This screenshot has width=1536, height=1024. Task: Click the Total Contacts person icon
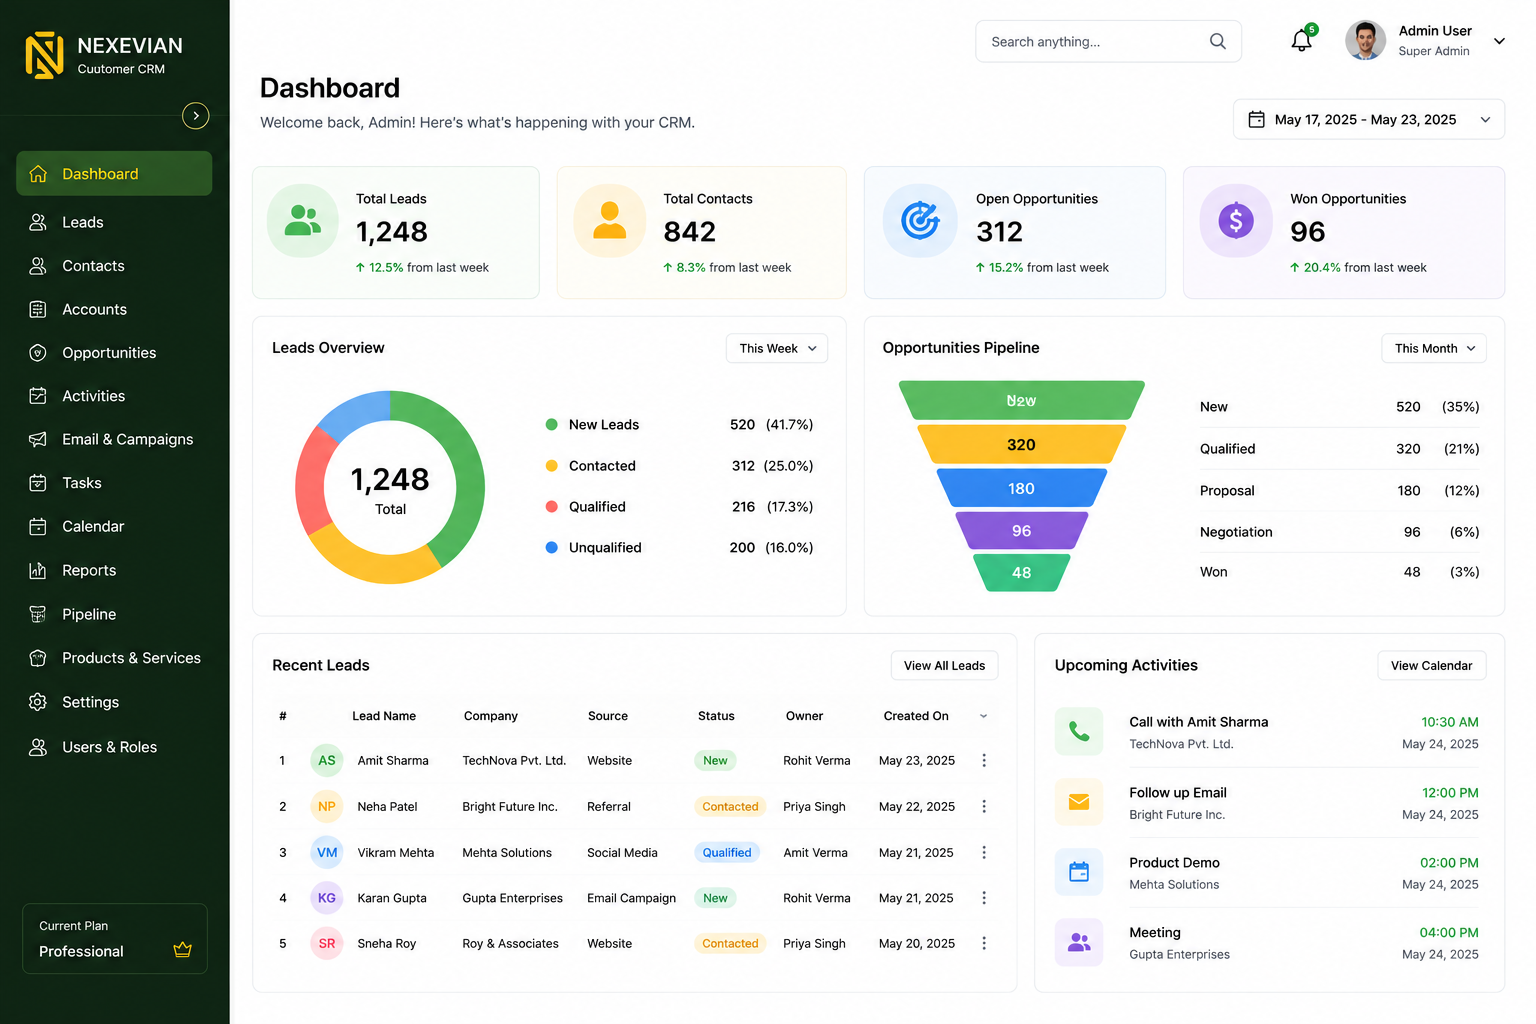[x=609, y=220]
